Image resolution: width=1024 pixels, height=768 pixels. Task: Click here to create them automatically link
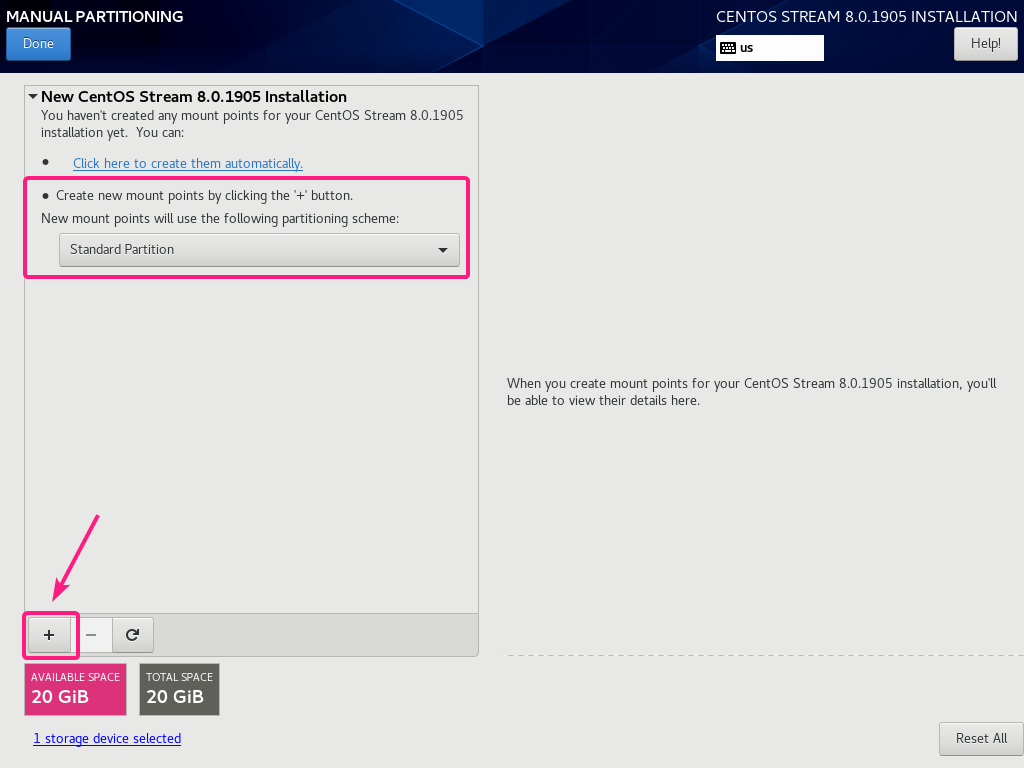pos(187,163)
